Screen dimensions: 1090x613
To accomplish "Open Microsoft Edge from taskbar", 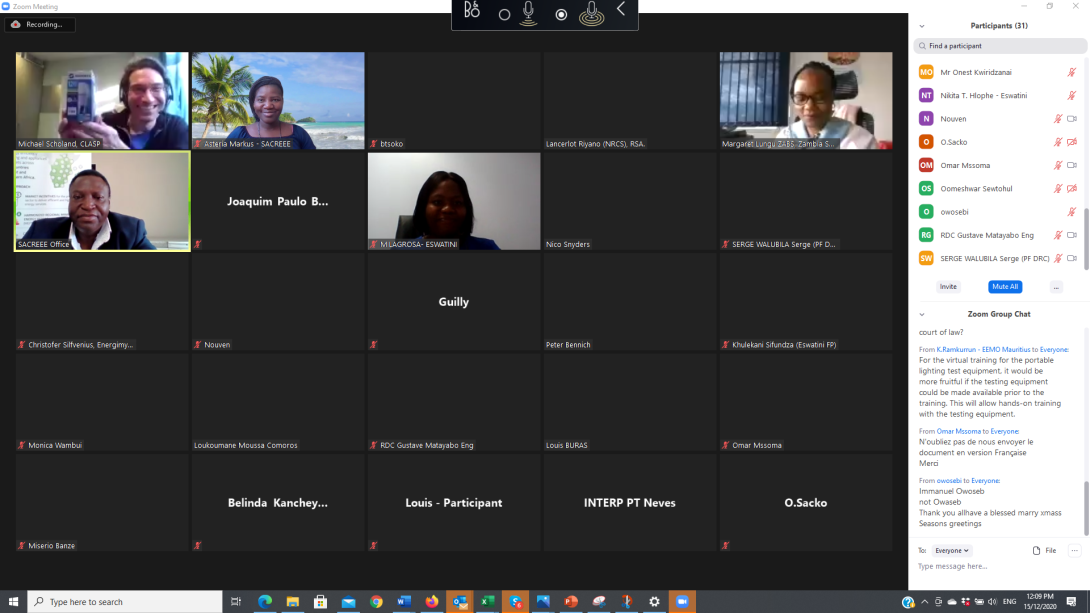I will tap(265, 602).
